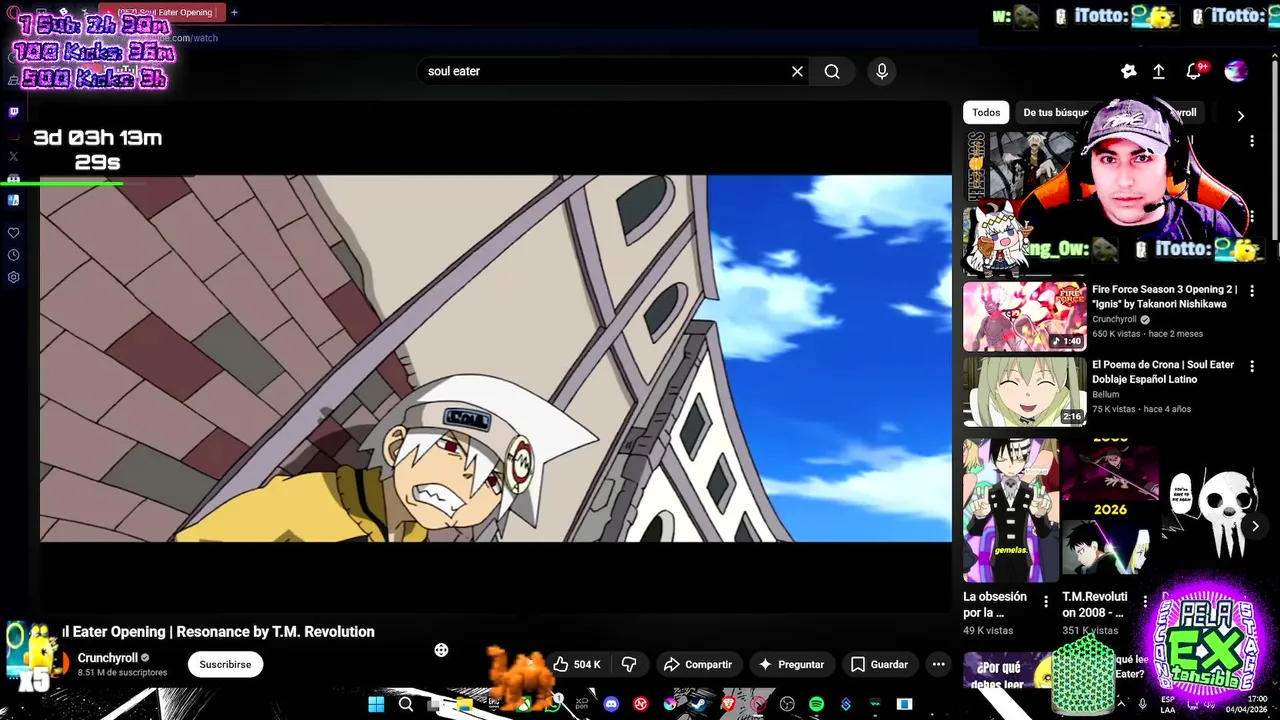1280x720 pixels.
Task: Open the La obsesión por la short
Action: coord(1010,511)
